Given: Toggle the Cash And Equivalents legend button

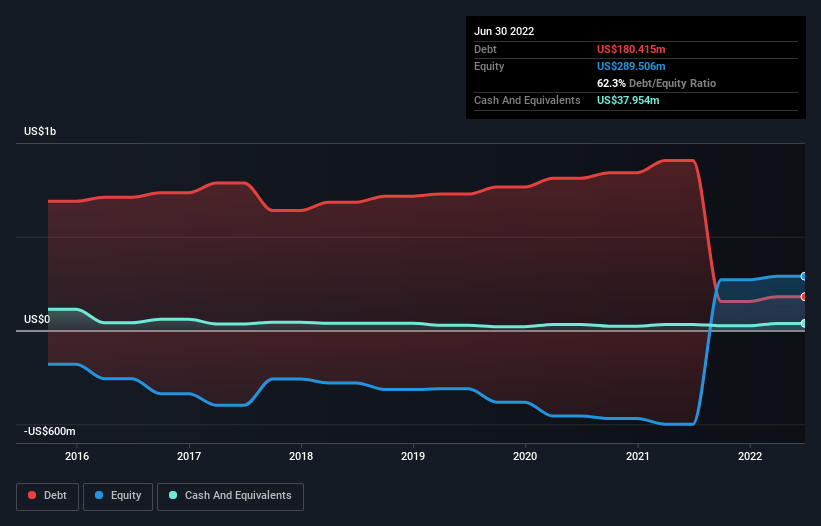Looking at the screenshot, I should pos(230,496).
